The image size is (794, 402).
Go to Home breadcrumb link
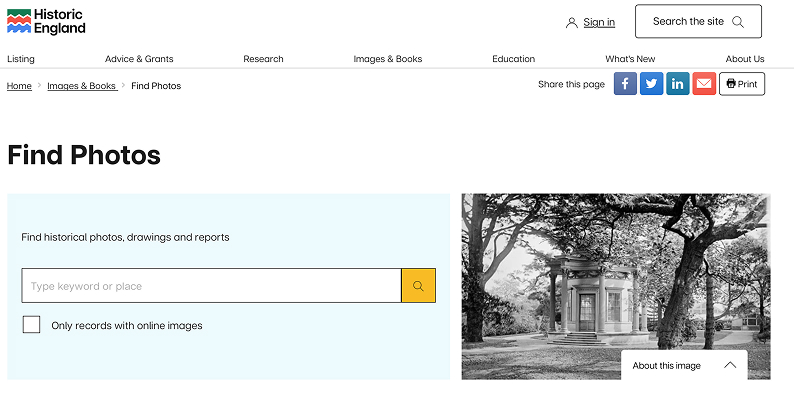(19, 86)
